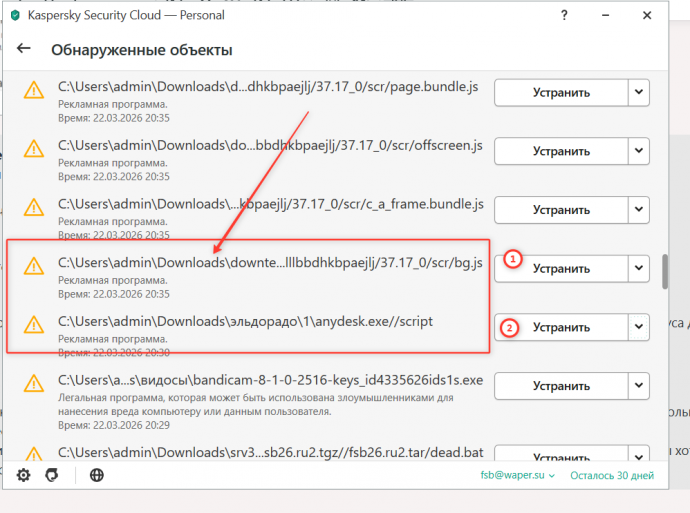Open account menu fsb@waper.su
Viewport: 690px width, 513px height.
point(518,476)
